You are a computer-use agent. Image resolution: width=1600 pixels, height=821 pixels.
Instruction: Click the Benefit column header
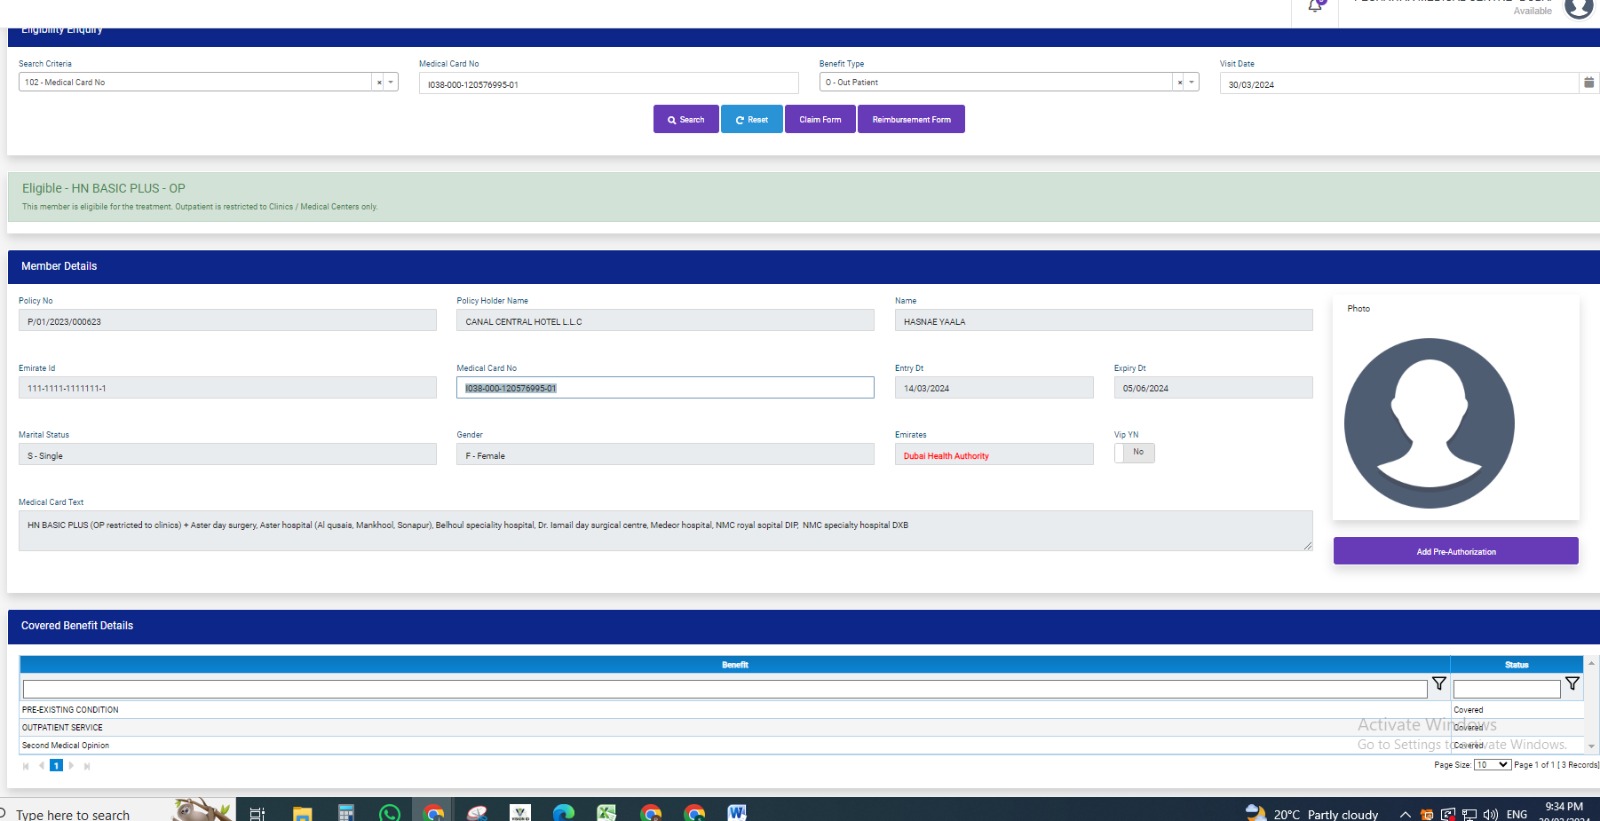coord(734,665)
